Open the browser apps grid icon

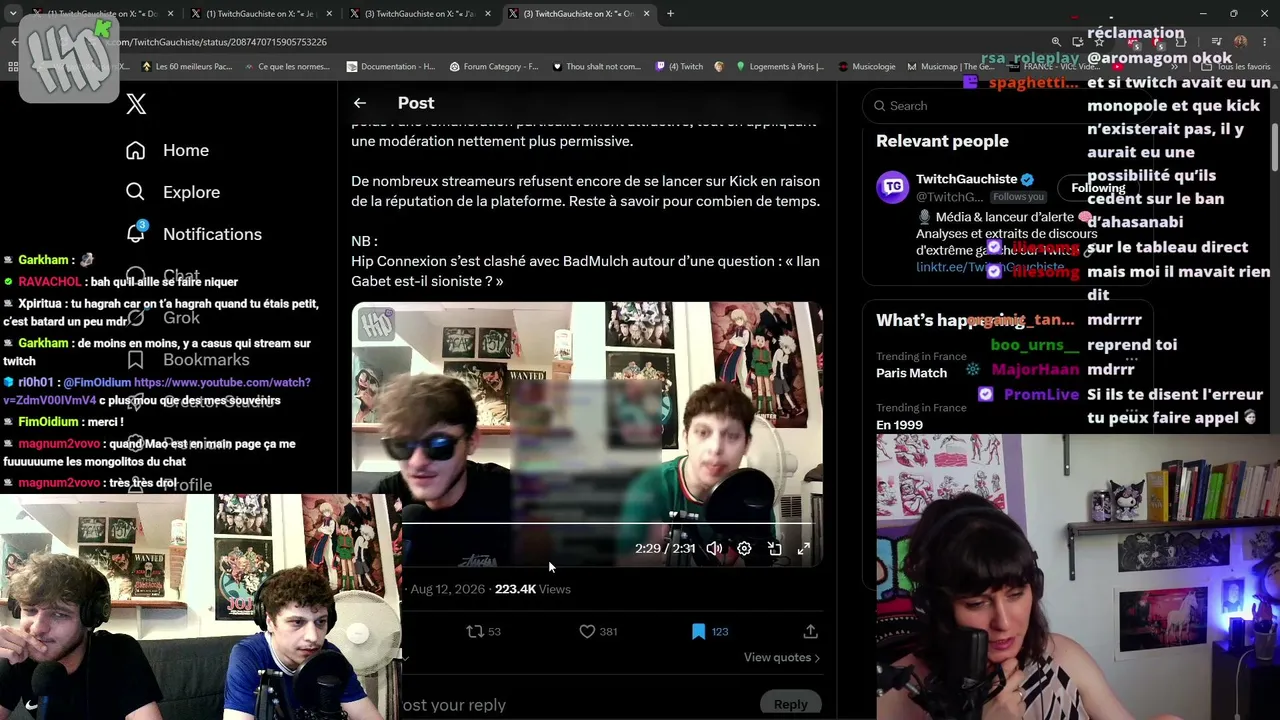point(13,67)
